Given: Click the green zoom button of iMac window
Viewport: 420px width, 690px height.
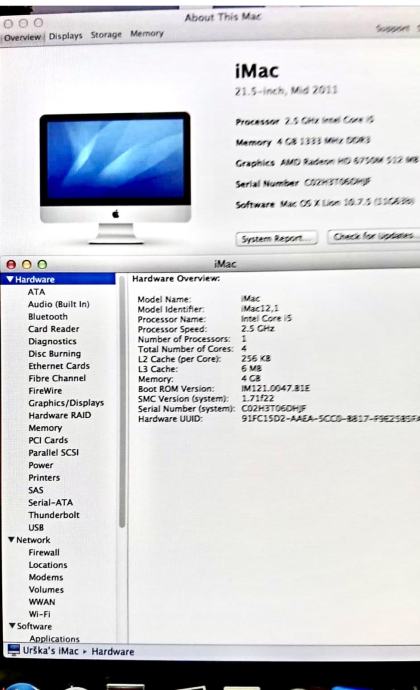Looking at the screenshot, I should pyautogui.click(x=42, y=264).
